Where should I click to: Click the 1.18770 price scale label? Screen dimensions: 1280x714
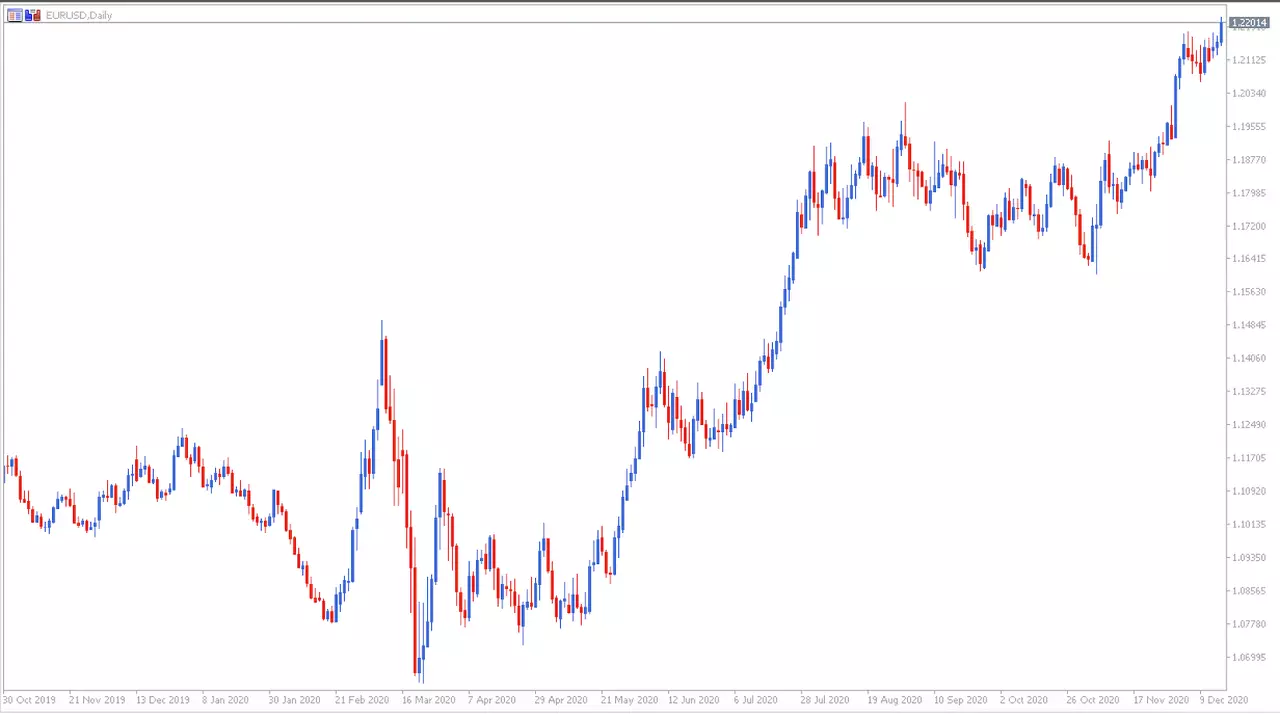[x=1251, y=160]
